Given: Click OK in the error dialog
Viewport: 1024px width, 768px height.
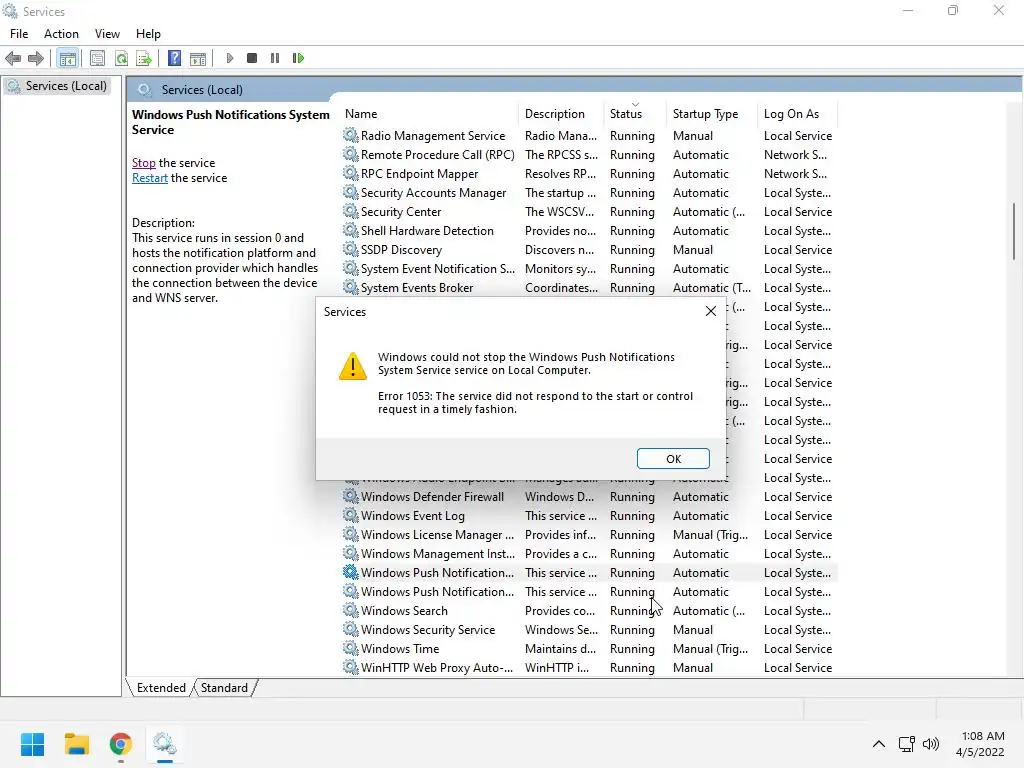Looking at the screenshot, I should point(673,458).
